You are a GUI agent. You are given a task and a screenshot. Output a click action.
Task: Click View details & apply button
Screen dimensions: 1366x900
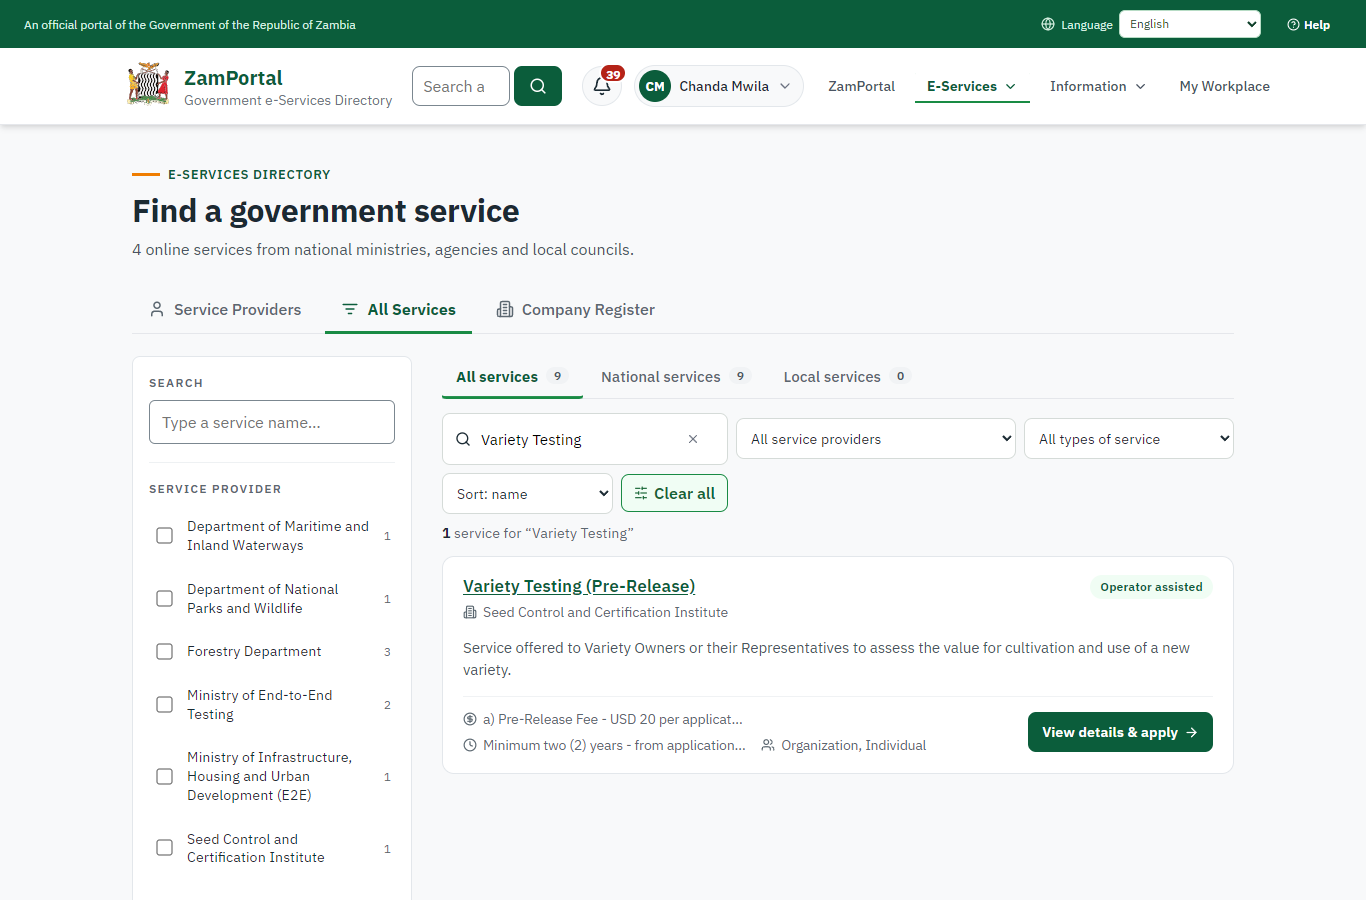[1120, 732]
